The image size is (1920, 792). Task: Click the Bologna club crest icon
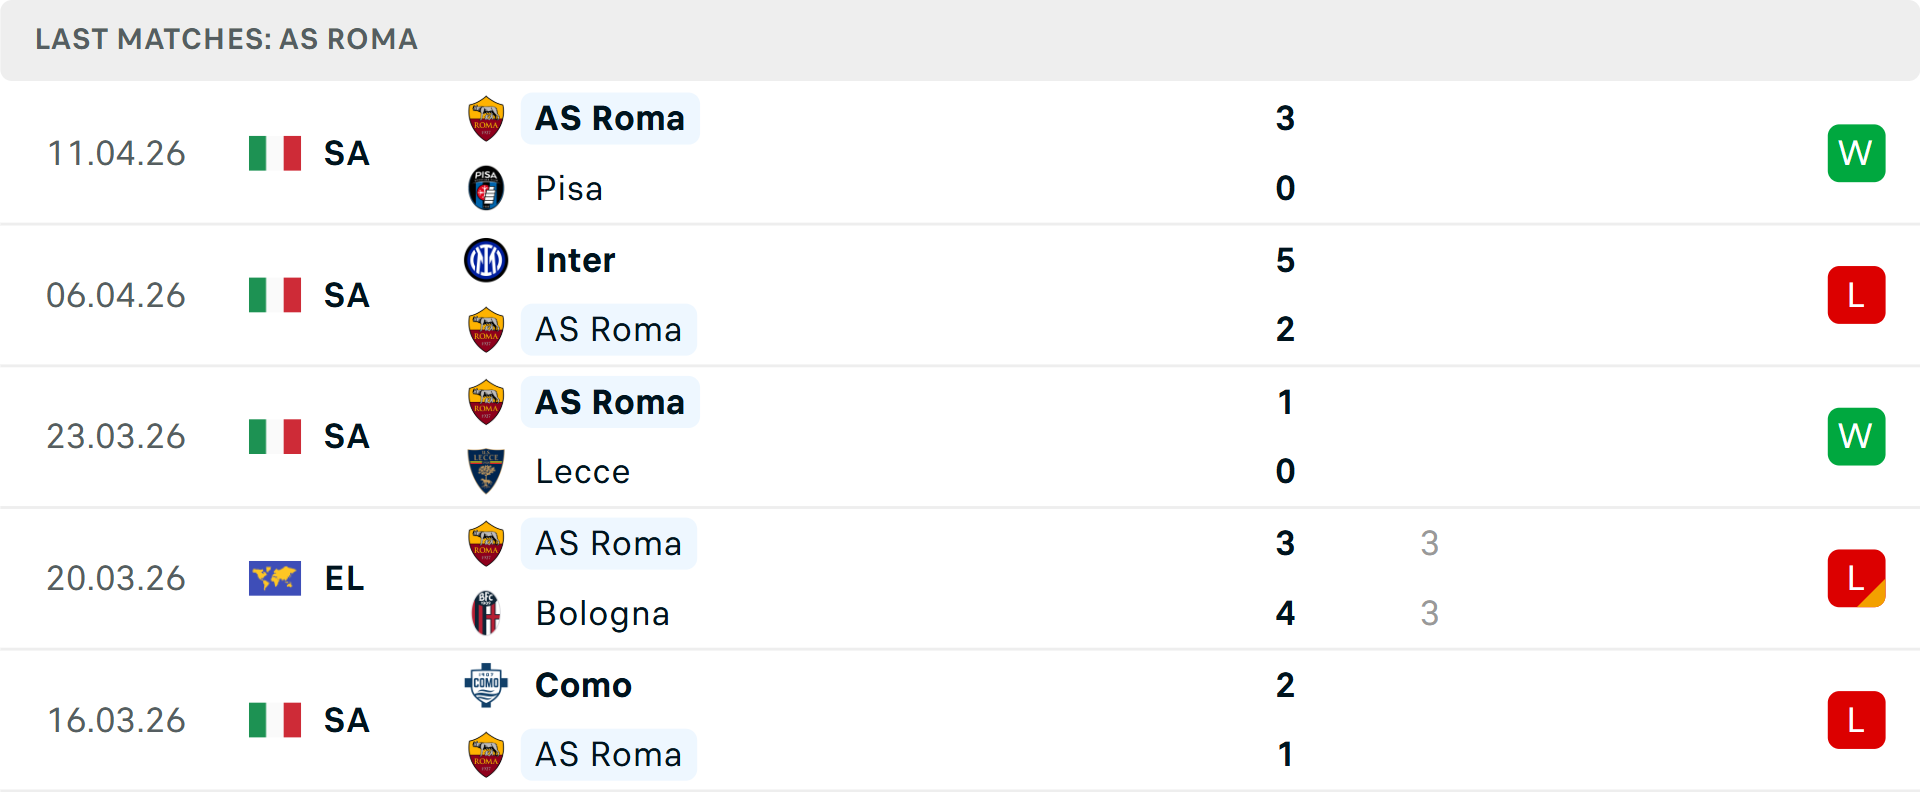click(x=486, y=614)
